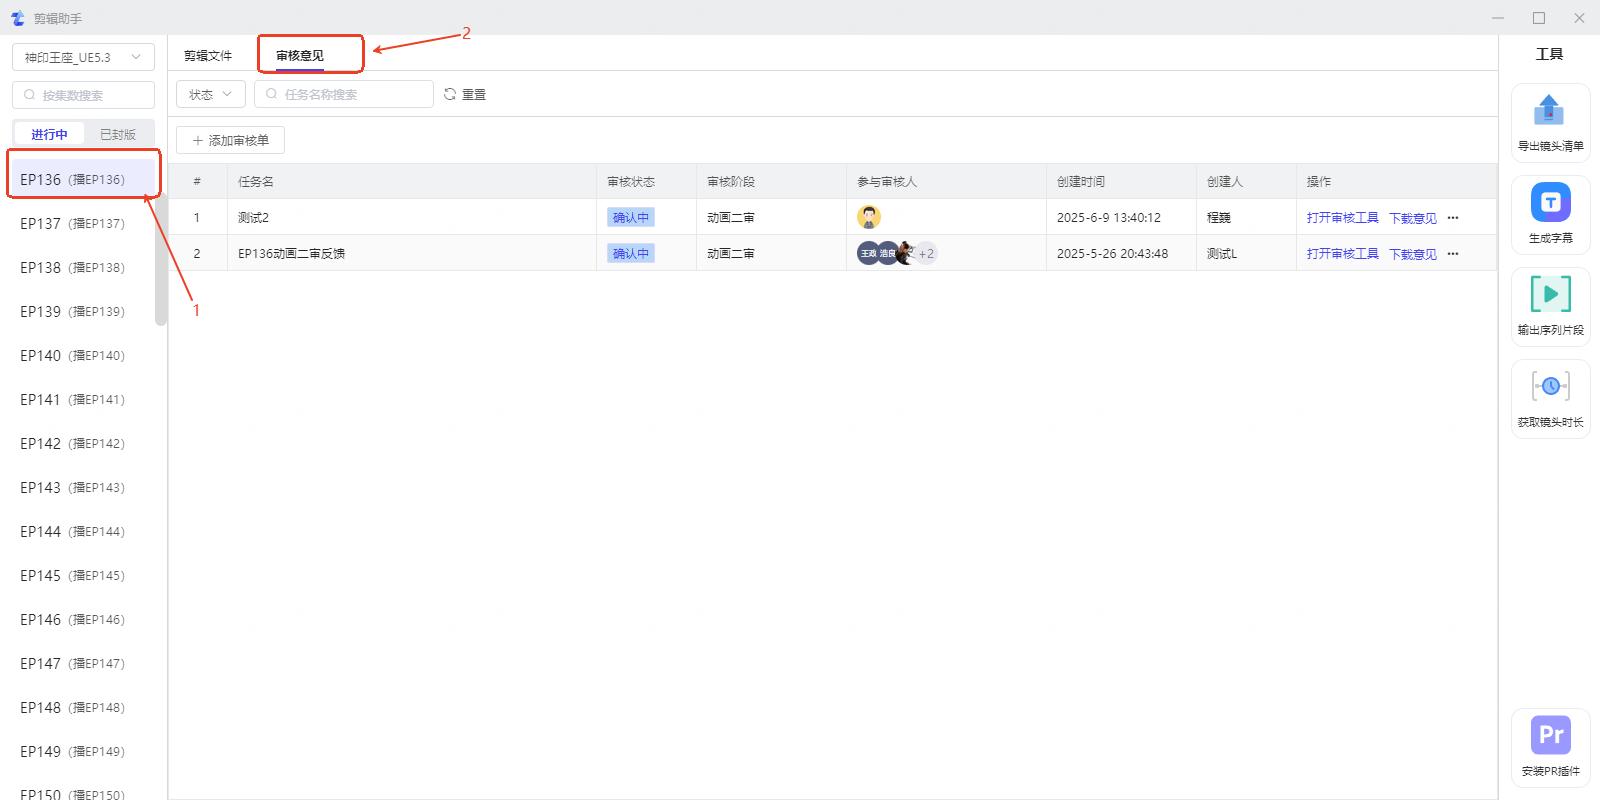The width and height of the screenshot is (1600, 800).
Task: Click the Output Sequence Clips (输出序列片段) icon
Action: [x=1550, y=295]
